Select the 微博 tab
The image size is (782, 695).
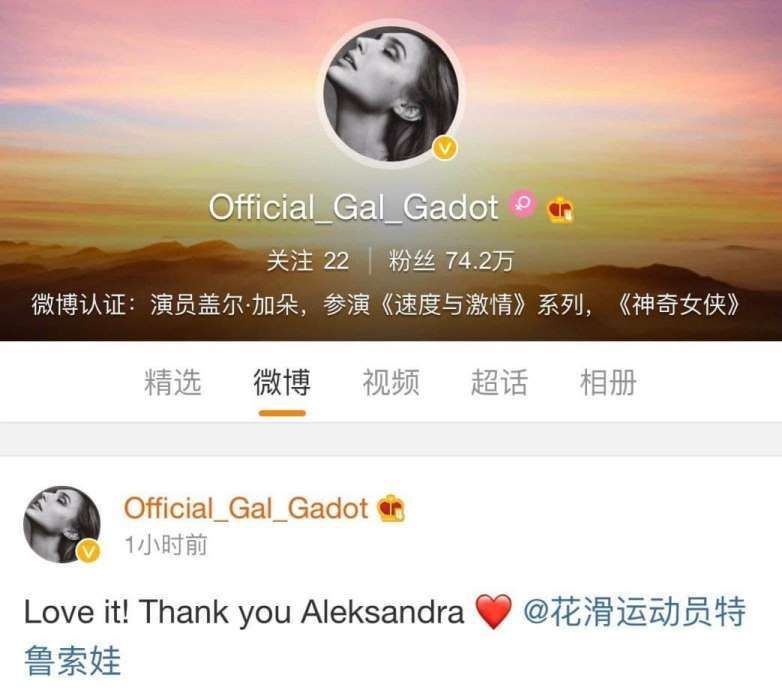pos(282,382)
